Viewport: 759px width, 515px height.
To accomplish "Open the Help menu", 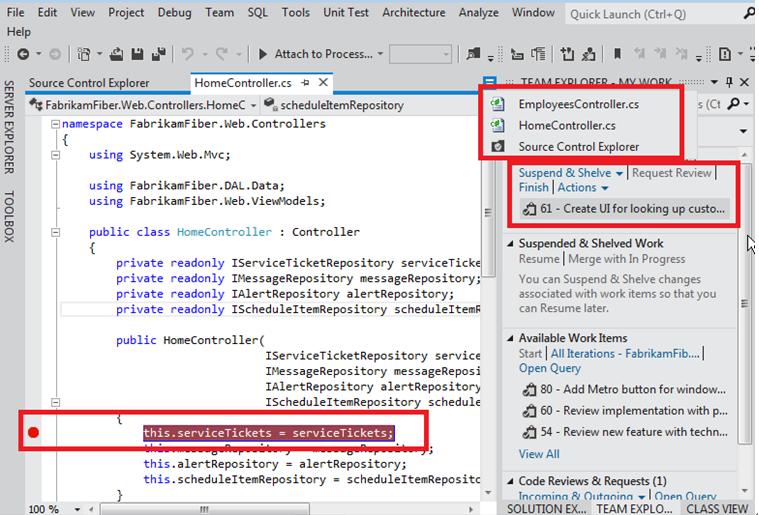I will click(18, 32).
